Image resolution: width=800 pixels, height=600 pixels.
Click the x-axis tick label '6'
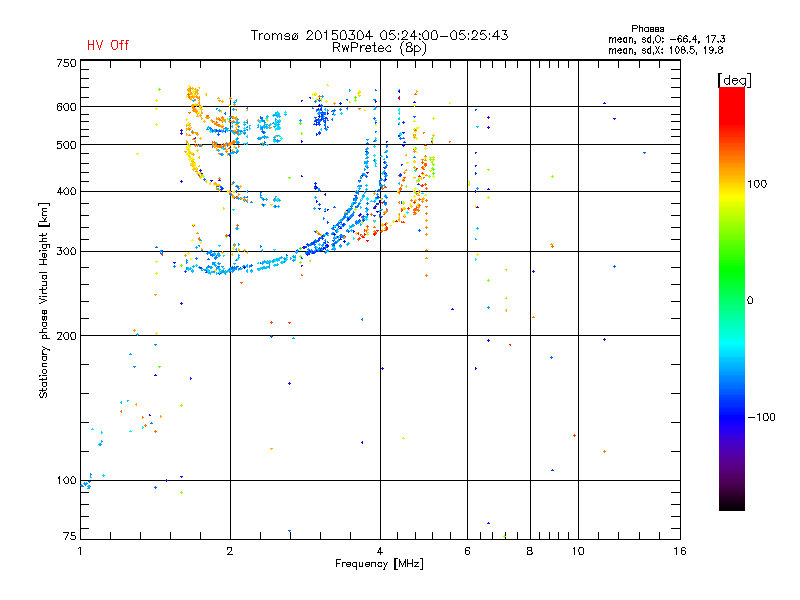(467, 551)
